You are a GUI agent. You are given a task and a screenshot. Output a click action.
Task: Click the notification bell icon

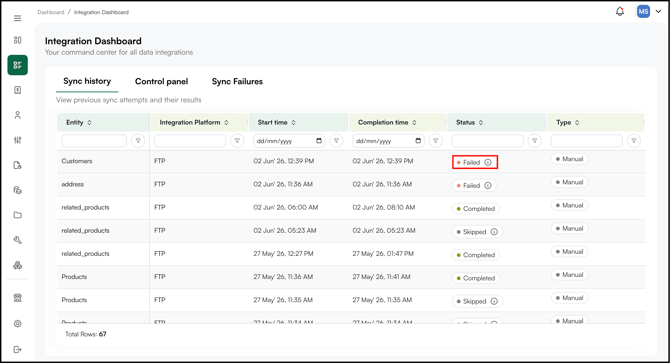(x=620, y=12)
